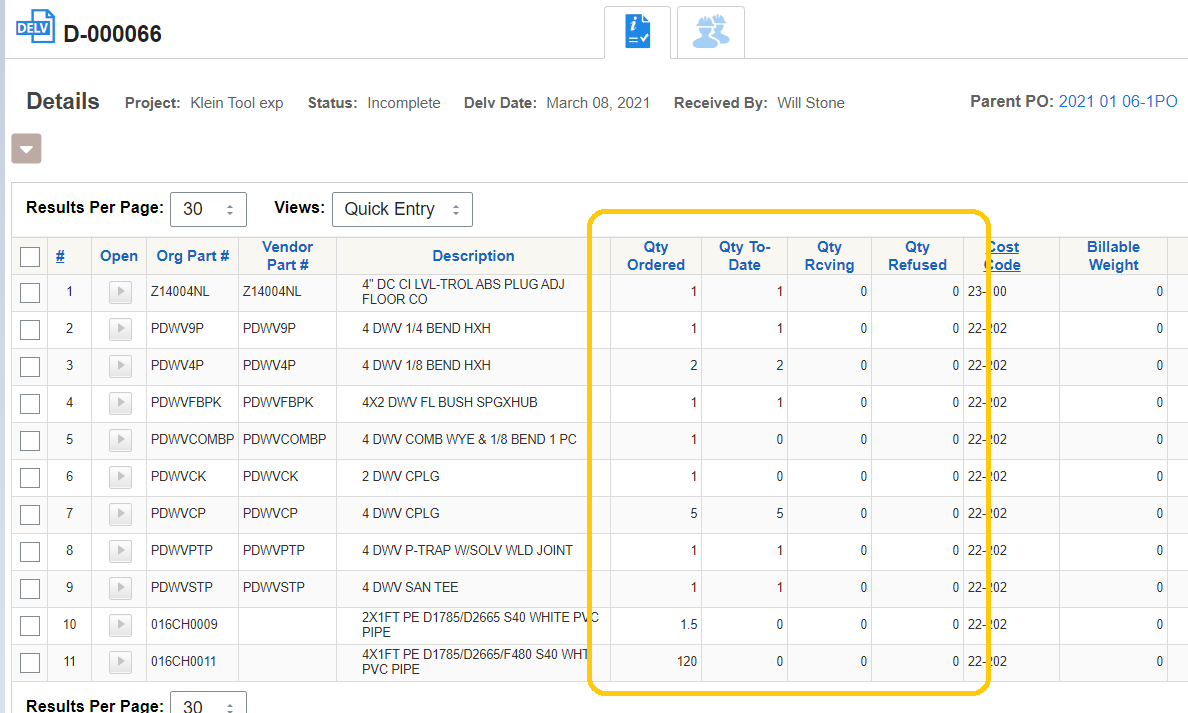Screen dimensions: 1188x713
Task: Click the Open column header
Action: click(119, 256)
